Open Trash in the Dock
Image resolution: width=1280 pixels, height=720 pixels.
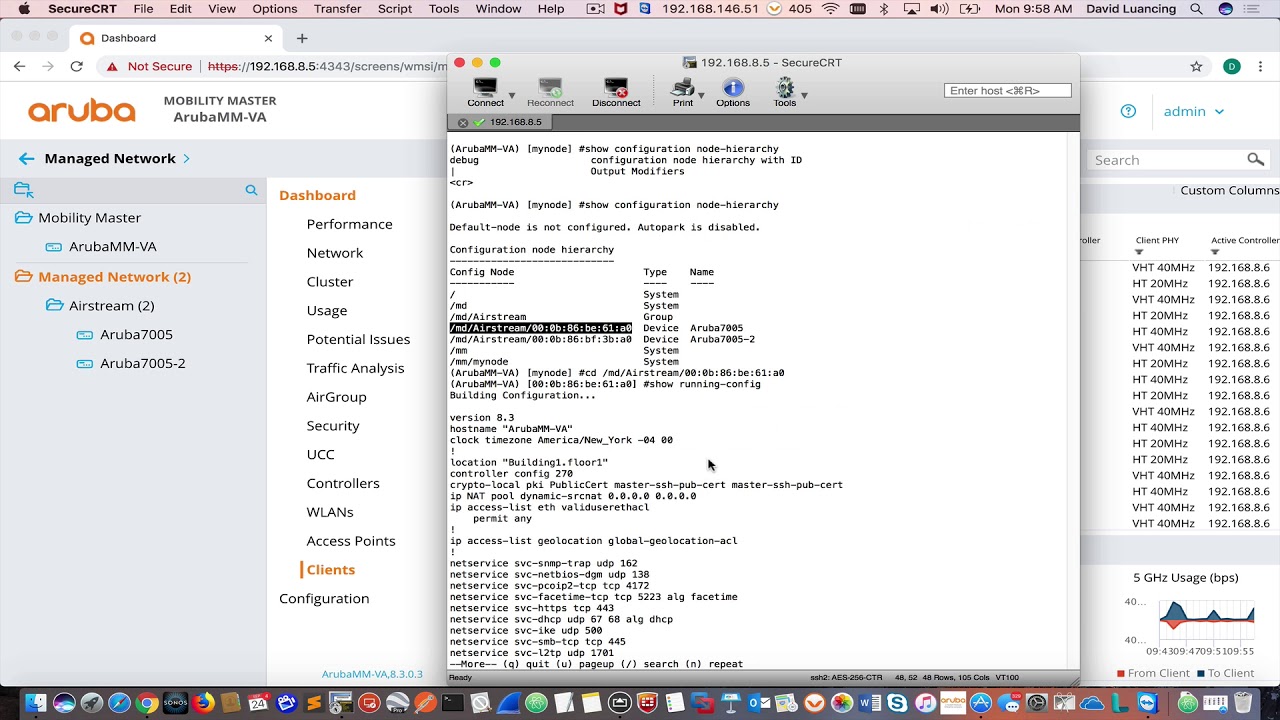point(1244,703)
